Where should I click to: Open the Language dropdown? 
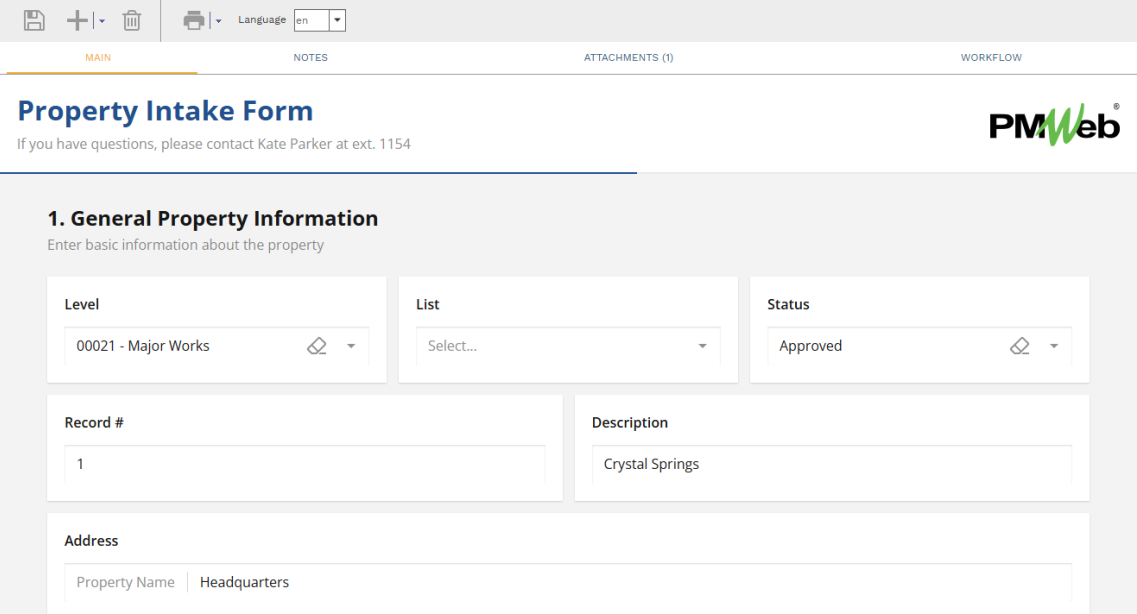click(x=337, y=20)
